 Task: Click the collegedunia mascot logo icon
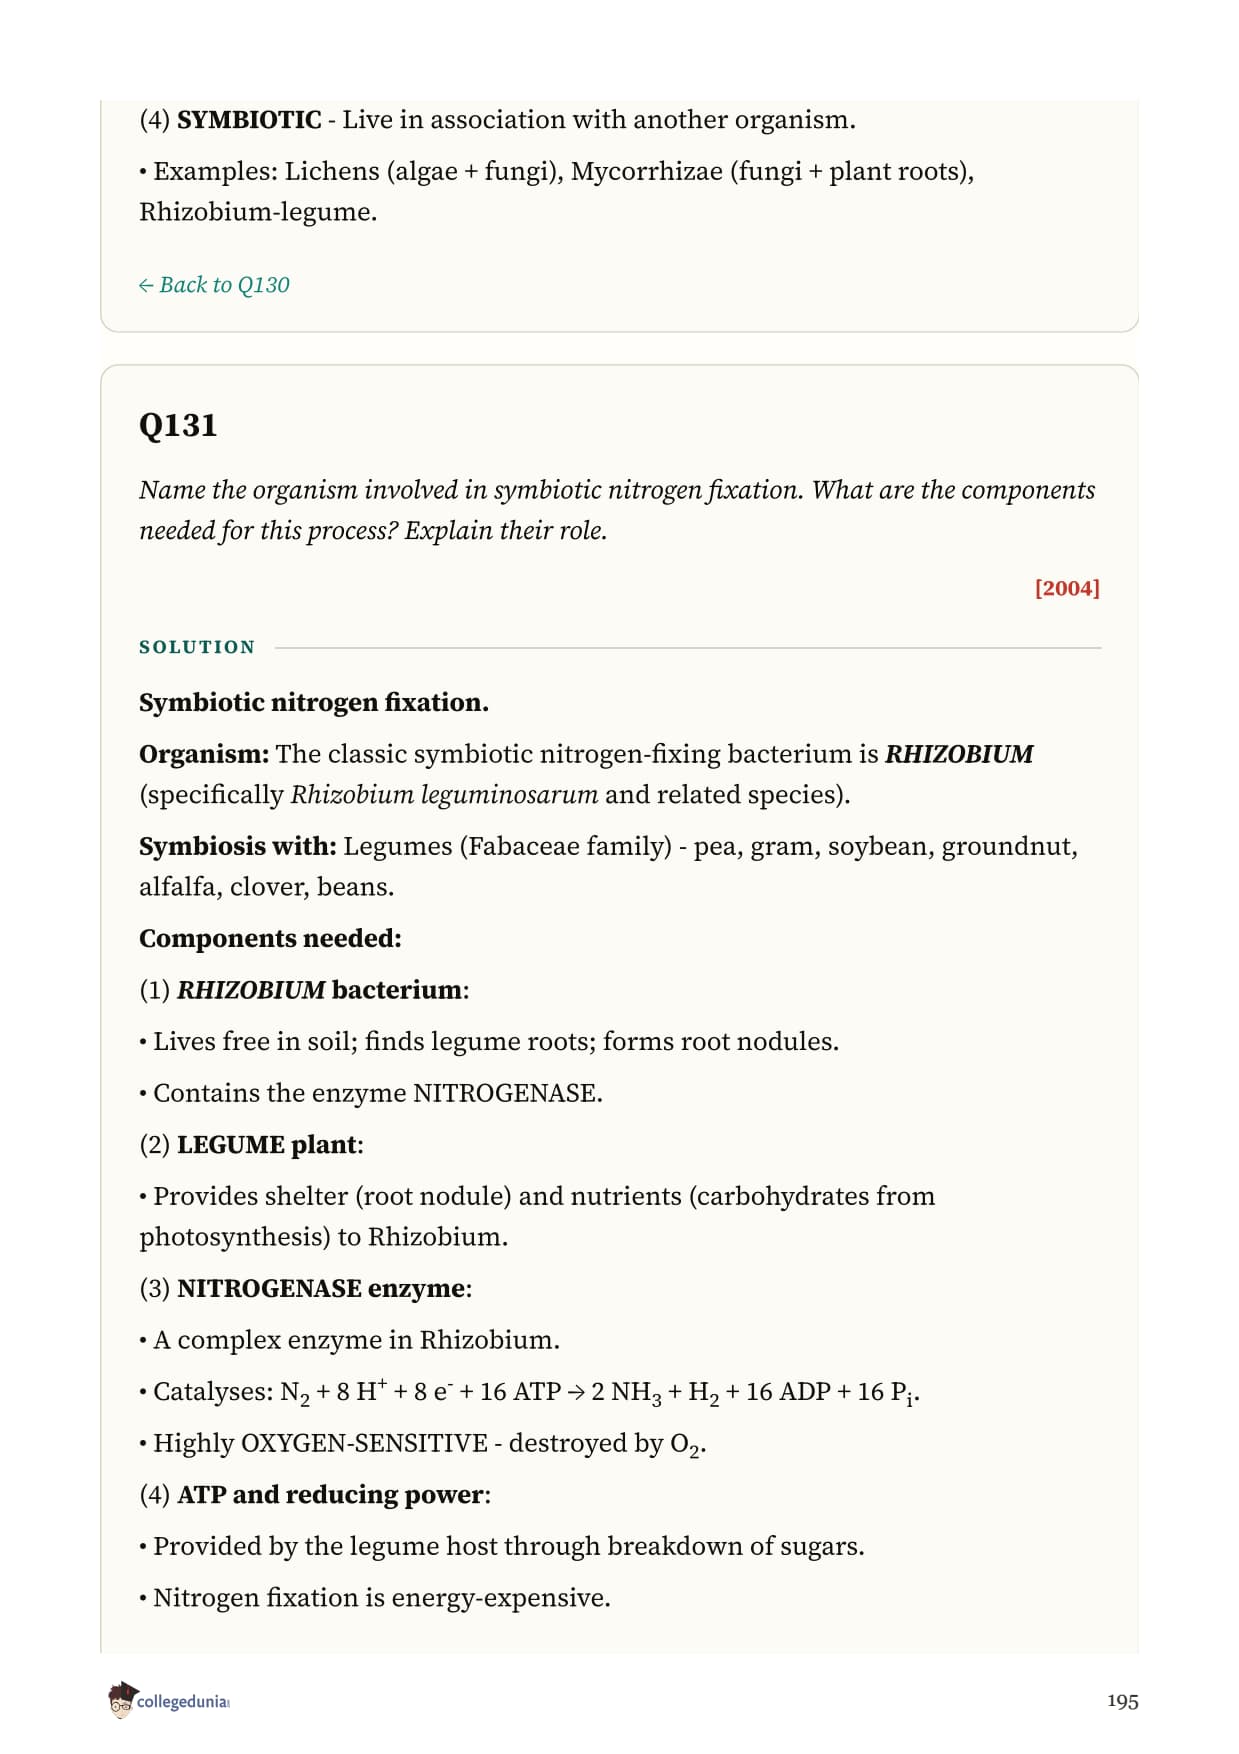click(121, 1700)
